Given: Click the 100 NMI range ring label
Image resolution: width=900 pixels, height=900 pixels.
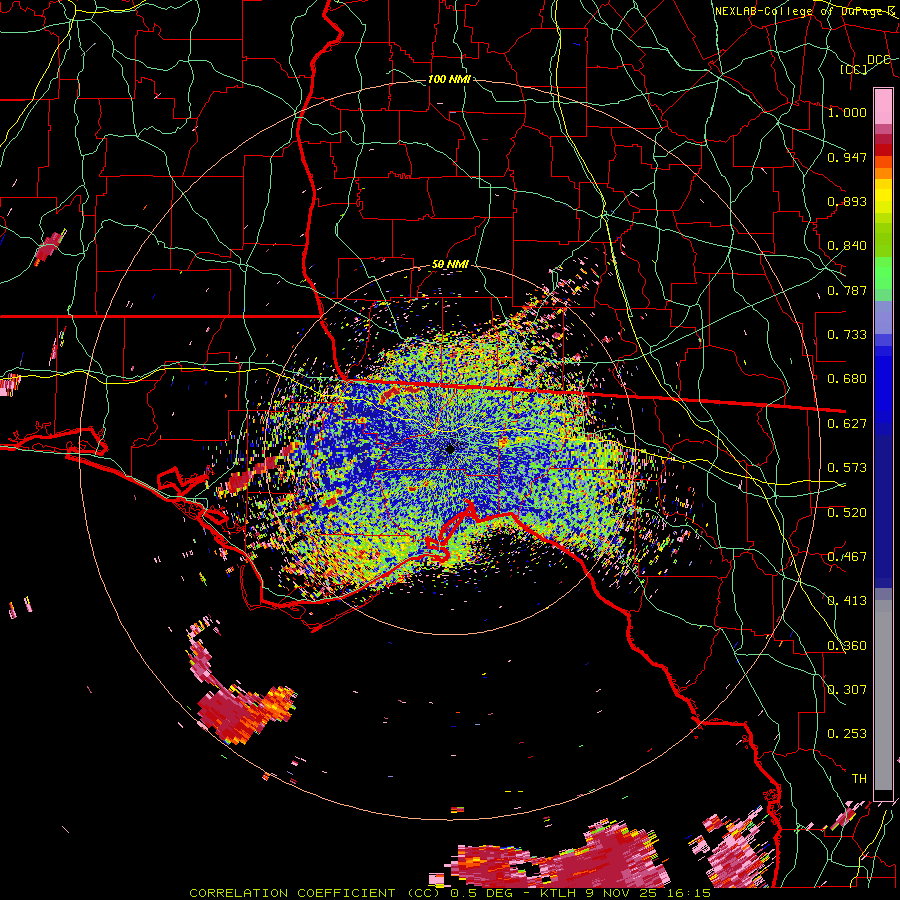Looking at the screenshot, I should (449, 79).
